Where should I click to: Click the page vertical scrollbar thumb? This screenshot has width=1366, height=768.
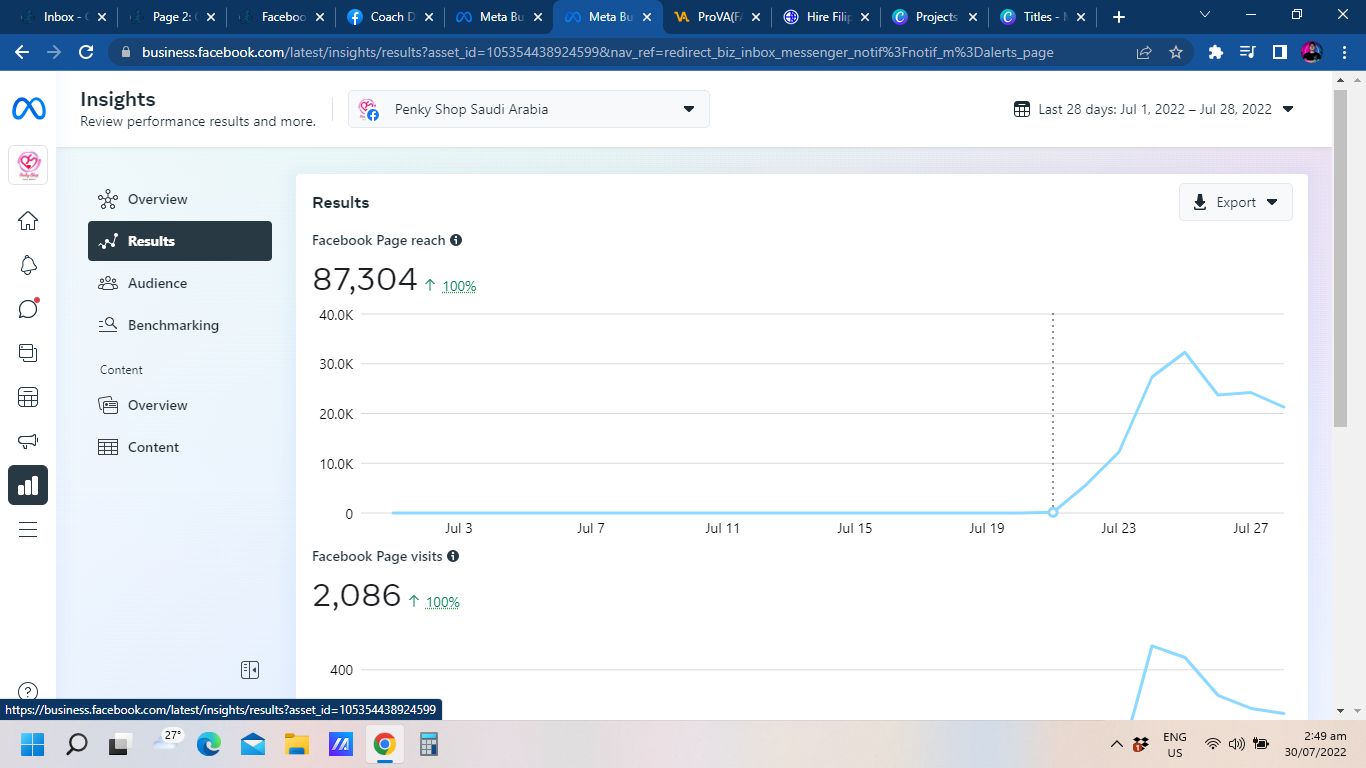1341,260
